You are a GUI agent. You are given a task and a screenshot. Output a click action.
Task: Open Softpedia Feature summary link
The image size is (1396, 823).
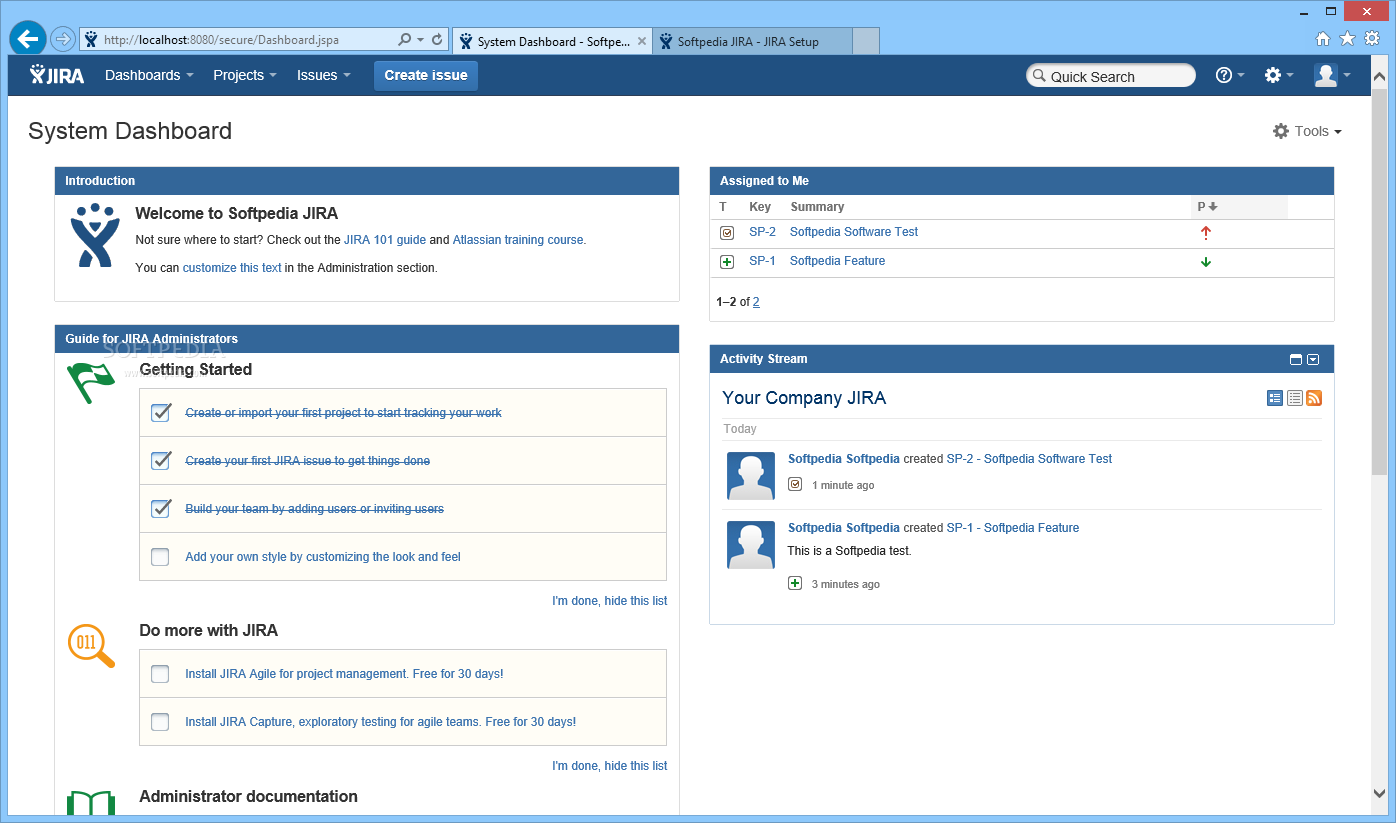coord(837,261)
